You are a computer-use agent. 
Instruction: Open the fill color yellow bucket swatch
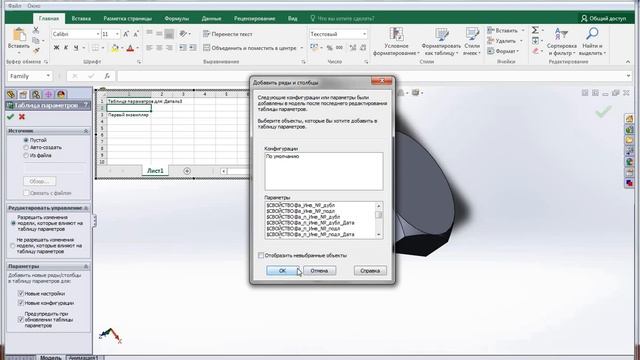pyautogui.click(x=115, y=48)
